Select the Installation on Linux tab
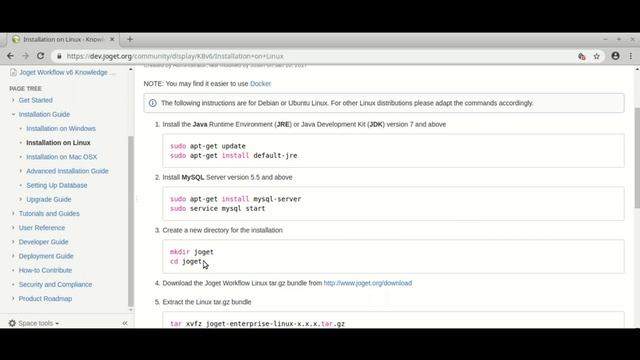Screen dimensions: 640x360 pos(63,39)
